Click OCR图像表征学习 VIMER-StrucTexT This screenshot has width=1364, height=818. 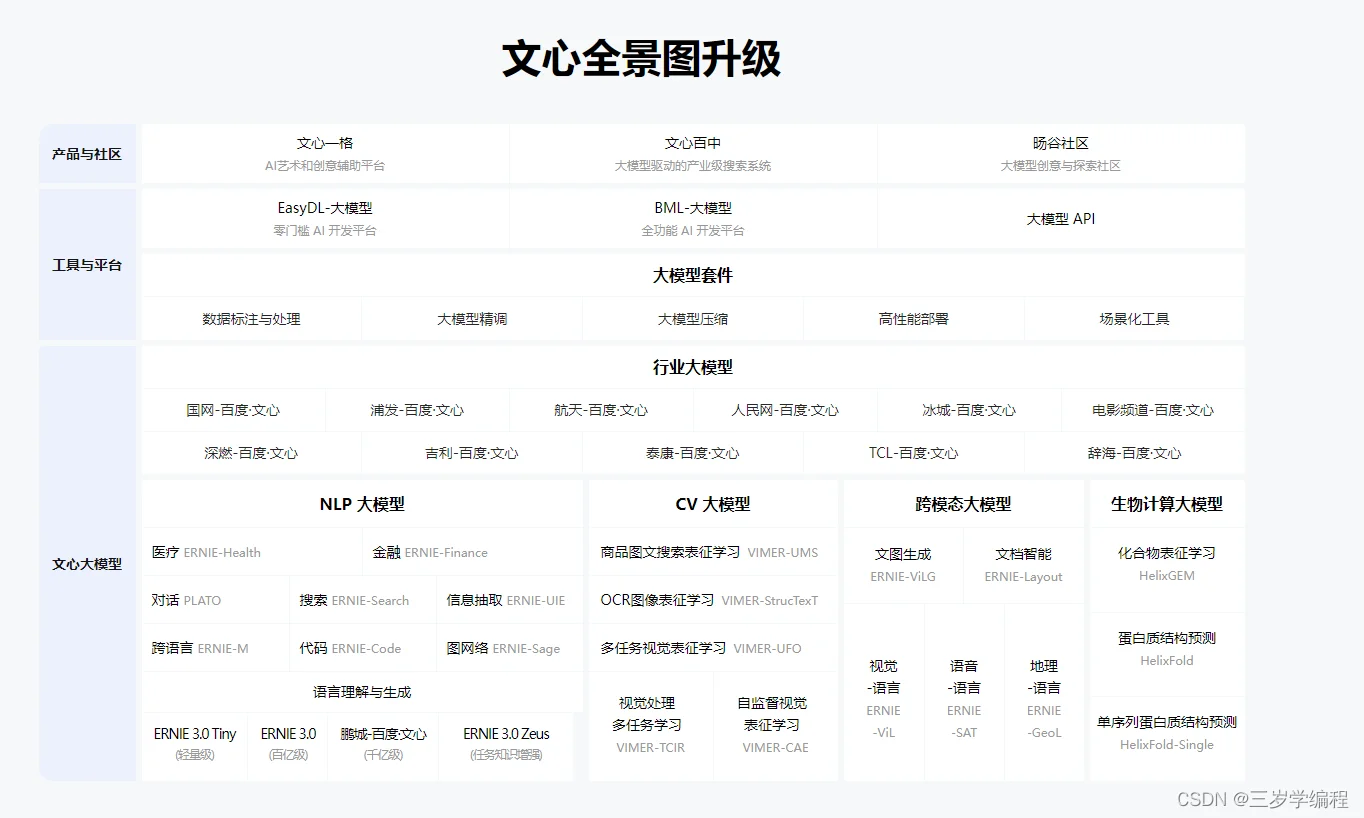(x=713, y=600)
